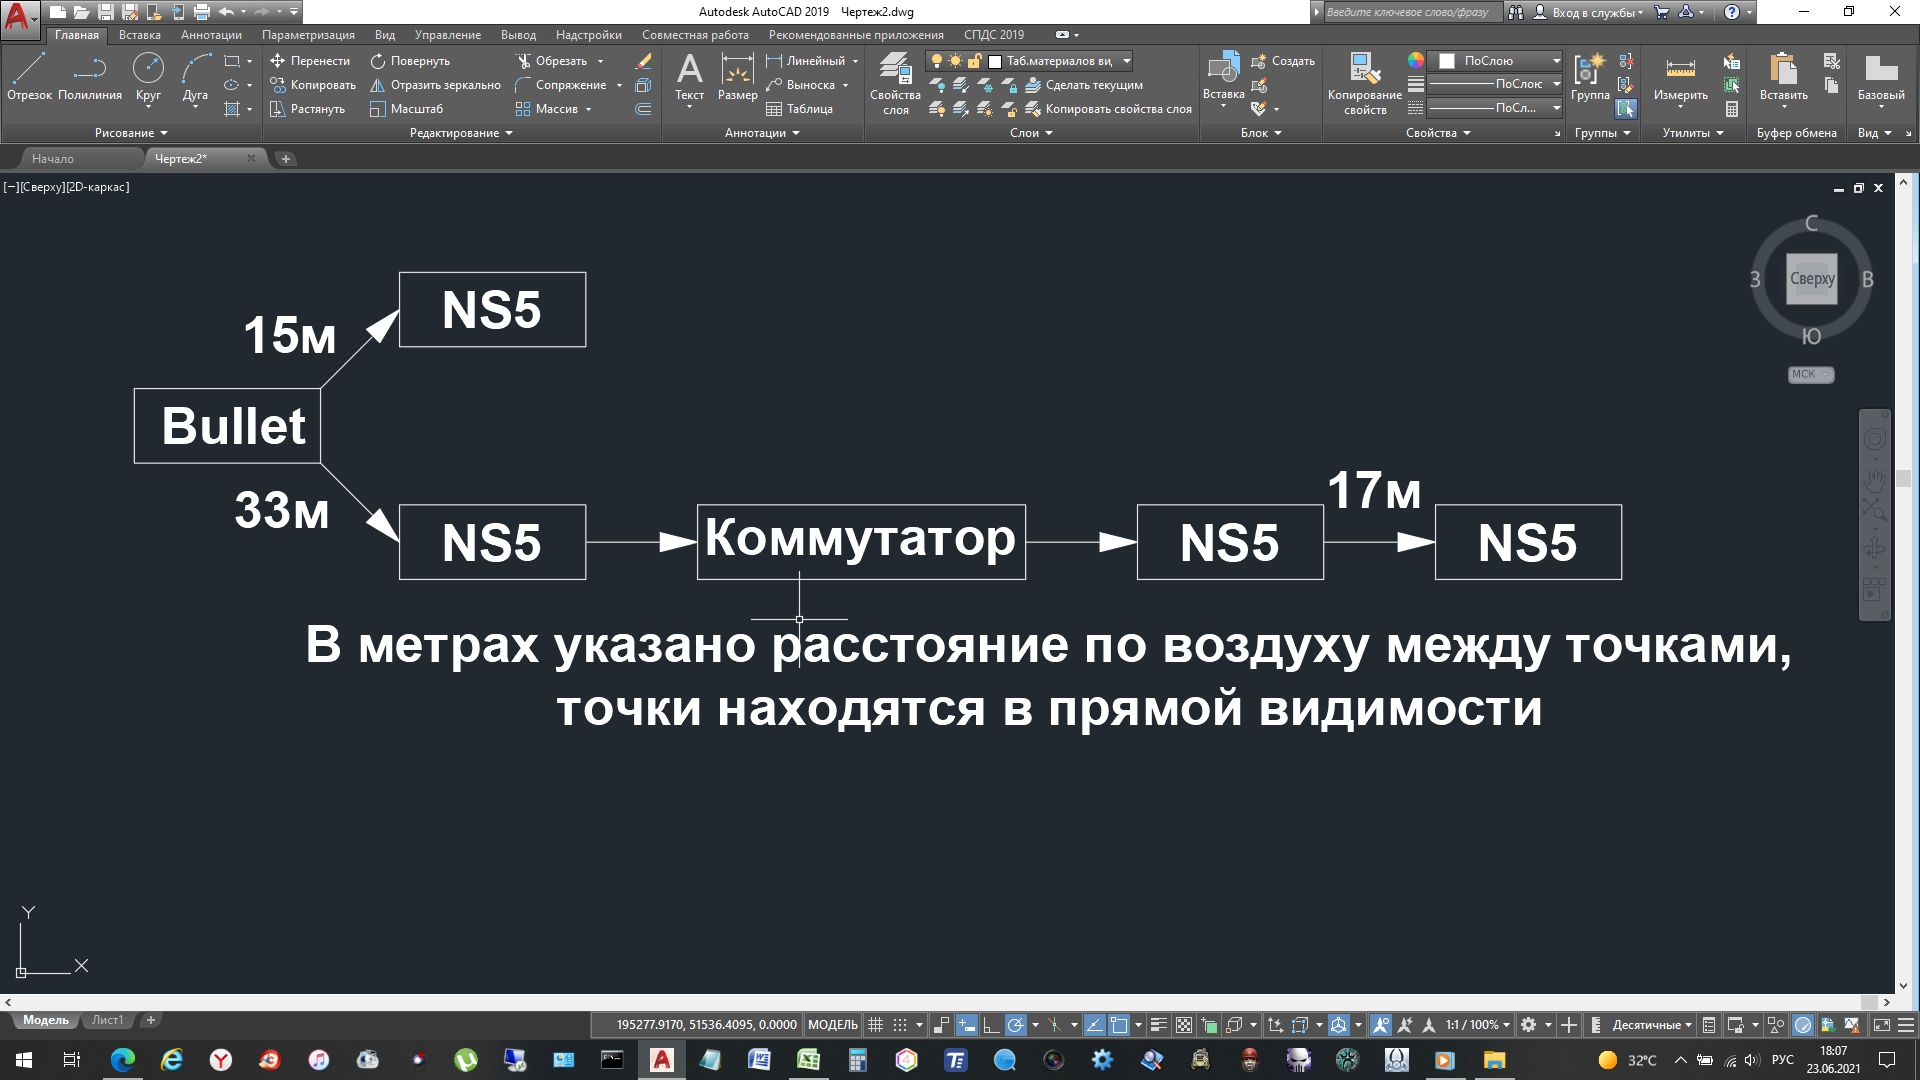
Task: Click the Обрезать trim tool
Action: point(552,61)
